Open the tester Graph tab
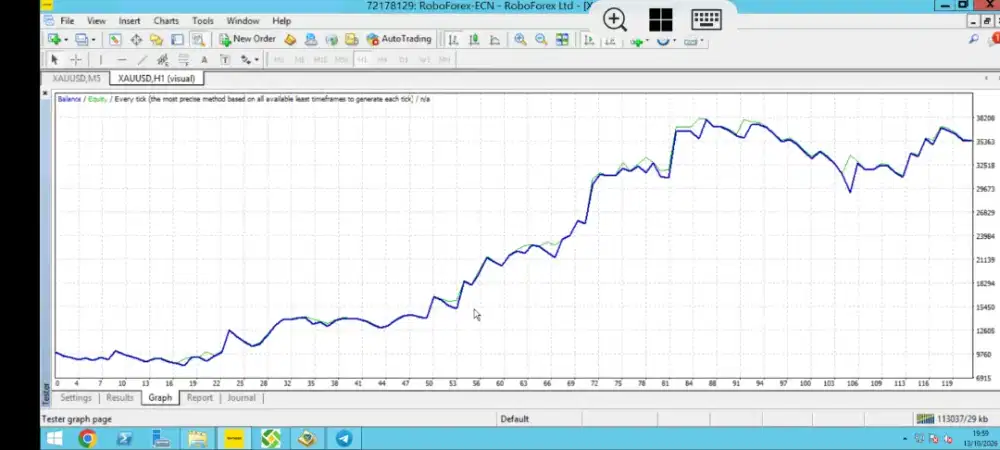The height and width of the screenshot is (450, 1000). click(x=160, y=398)
